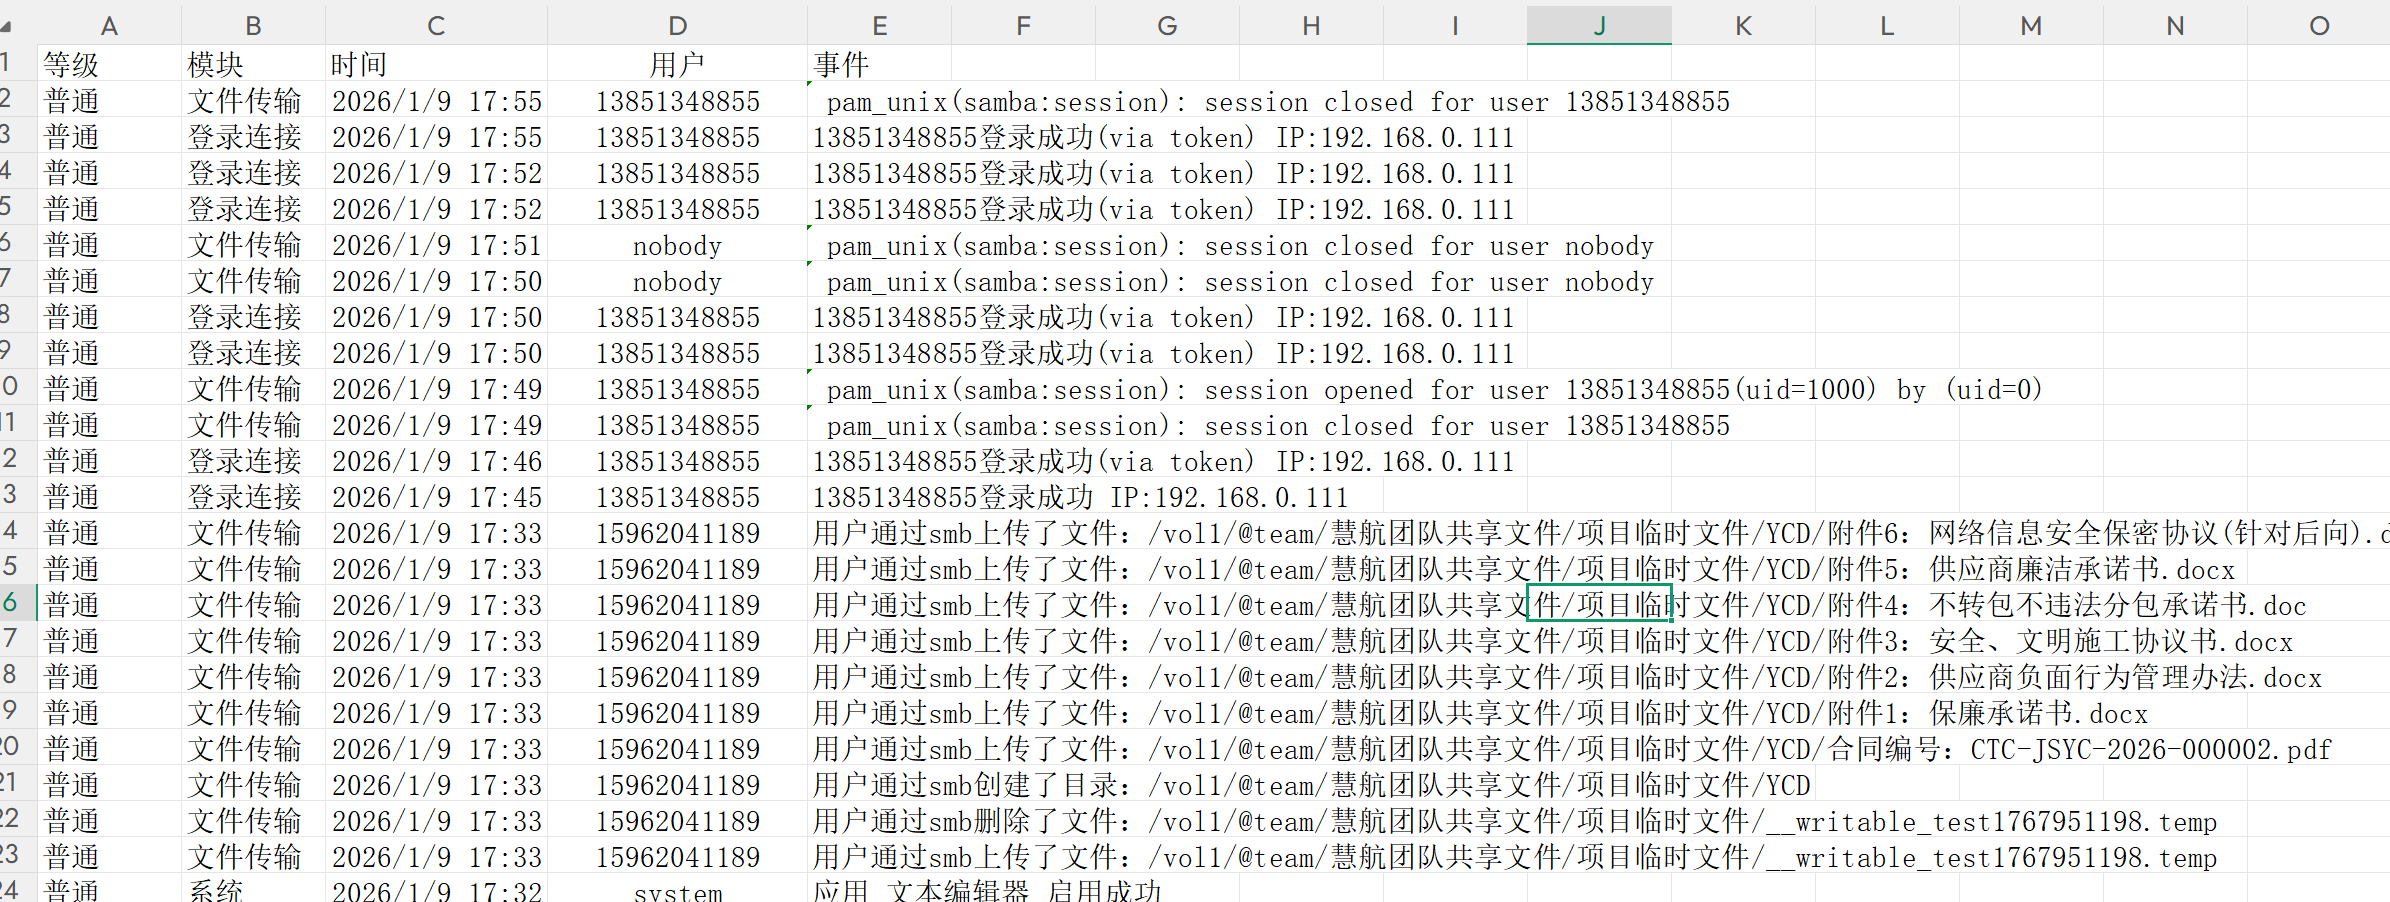Screen dimensions: 2390x902
Task: Click the nobody user cell at 17:50
Action: pos(677,281)
